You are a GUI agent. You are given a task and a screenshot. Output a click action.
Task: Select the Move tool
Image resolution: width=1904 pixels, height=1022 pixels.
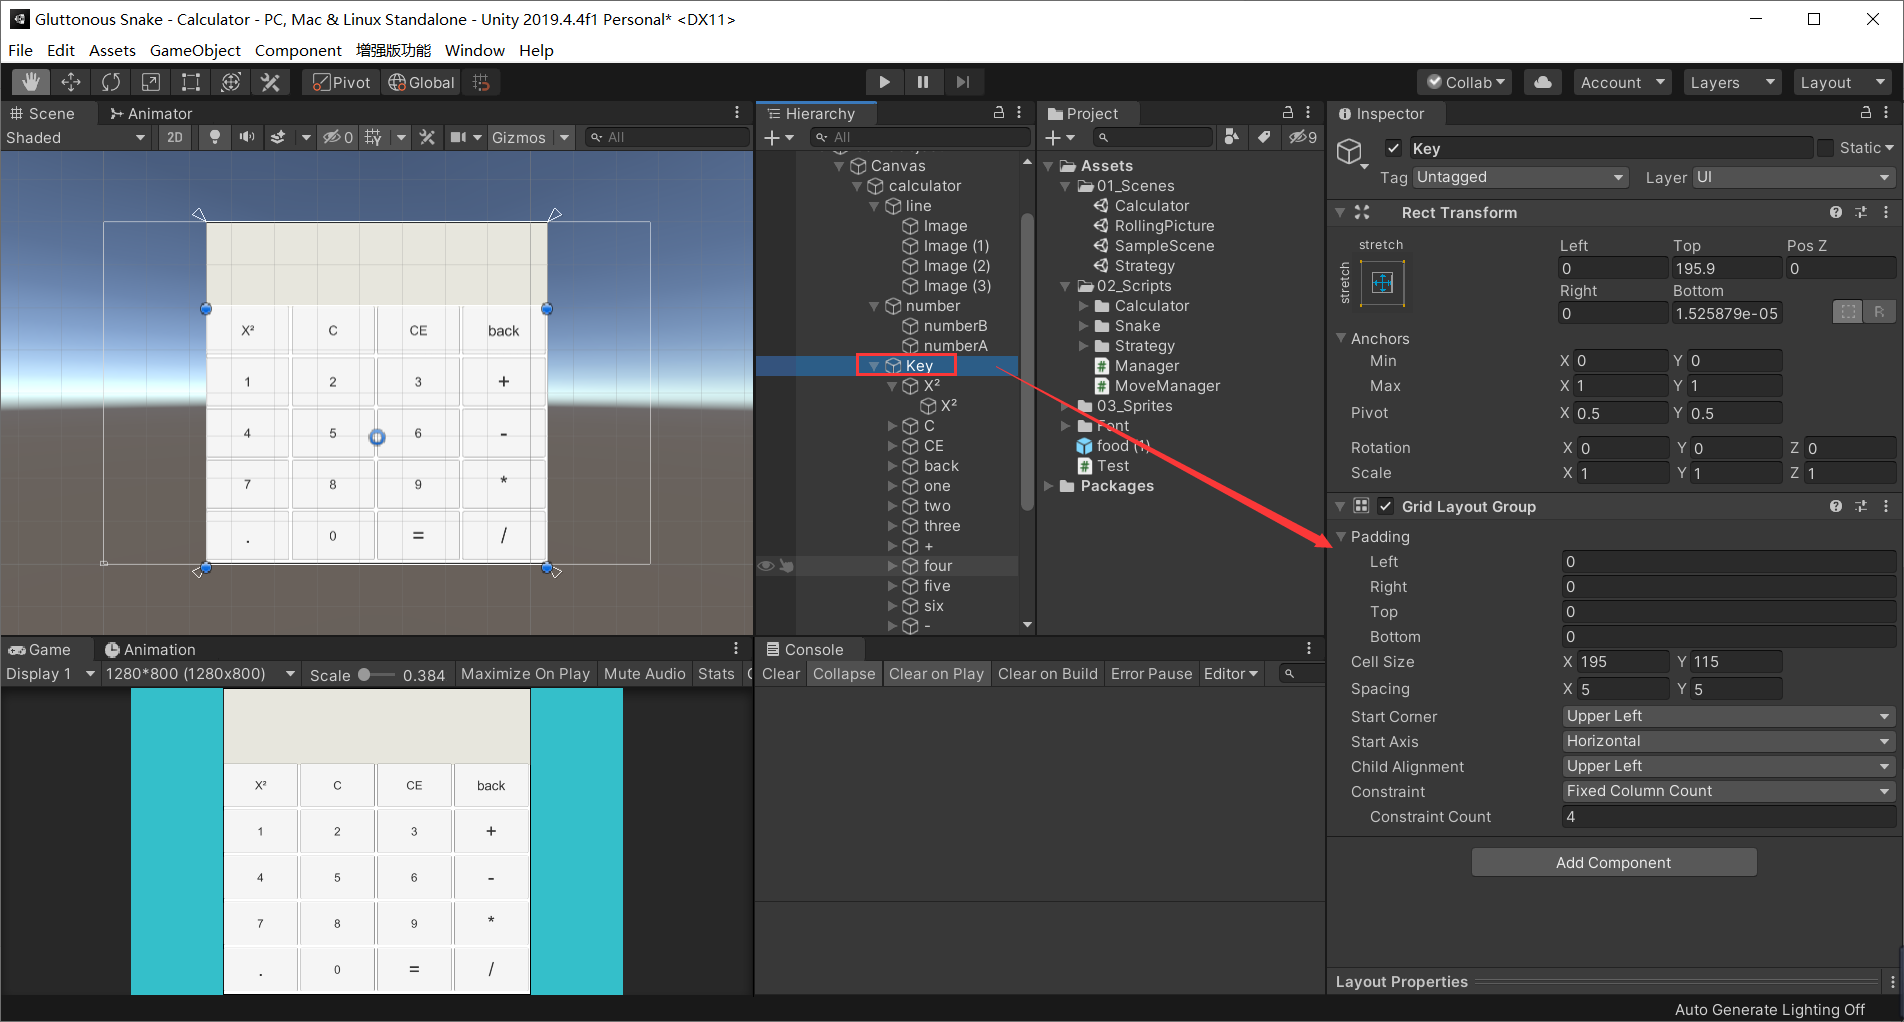tap(70, 81)
